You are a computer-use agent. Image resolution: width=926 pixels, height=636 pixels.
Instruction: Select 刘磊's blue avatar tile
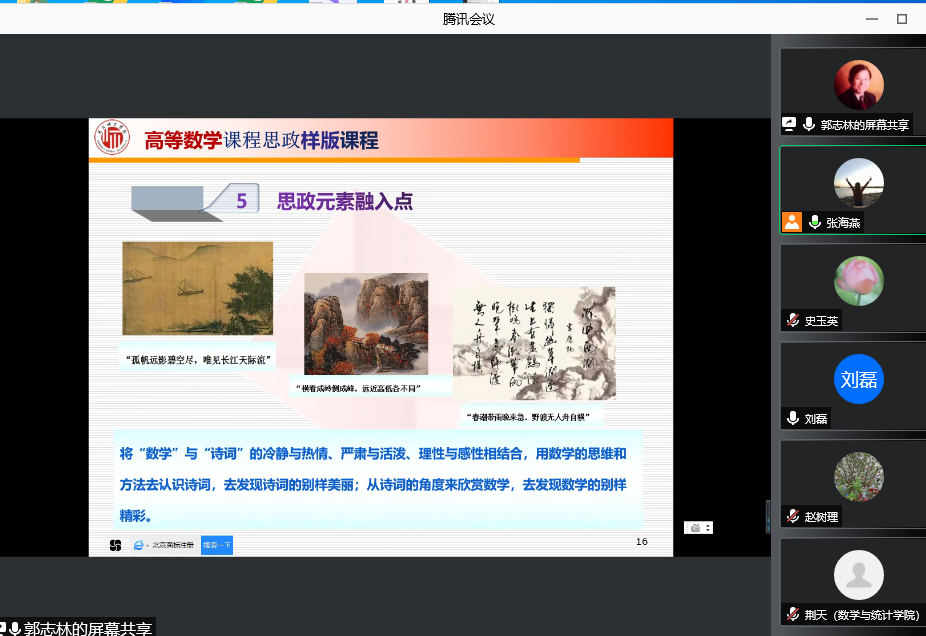[858, 380]
